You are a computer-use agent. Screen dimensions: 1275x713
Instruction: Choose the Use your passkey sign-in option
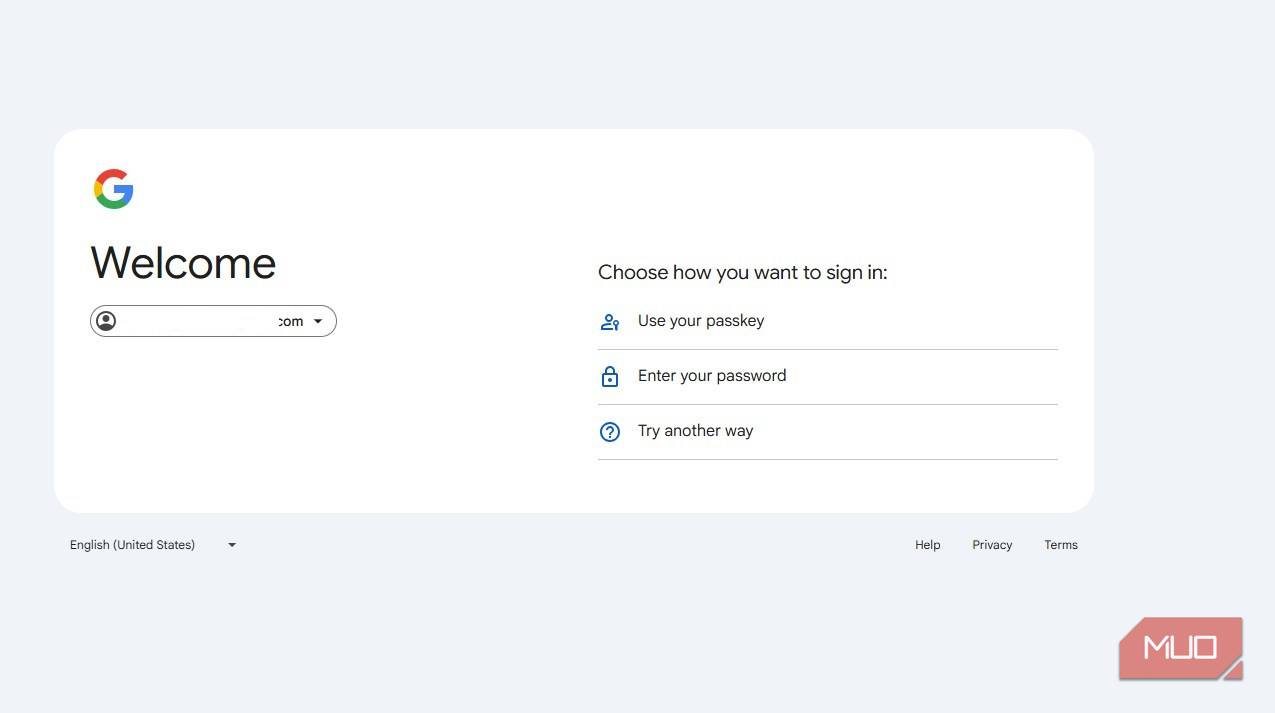coord(700,320)
